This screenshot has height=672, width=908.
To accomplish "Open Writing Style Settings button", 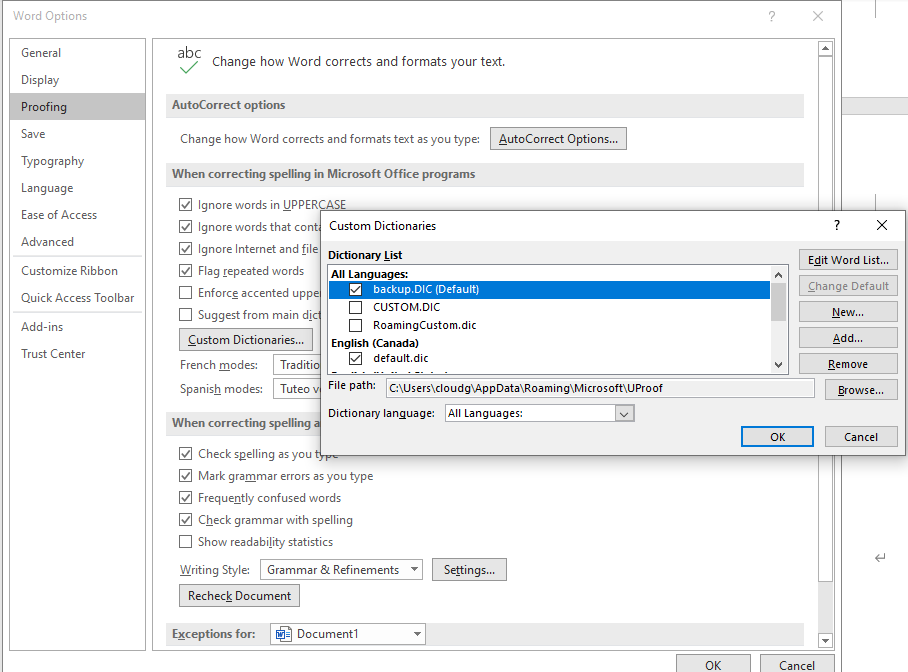I will pos(469,569).
